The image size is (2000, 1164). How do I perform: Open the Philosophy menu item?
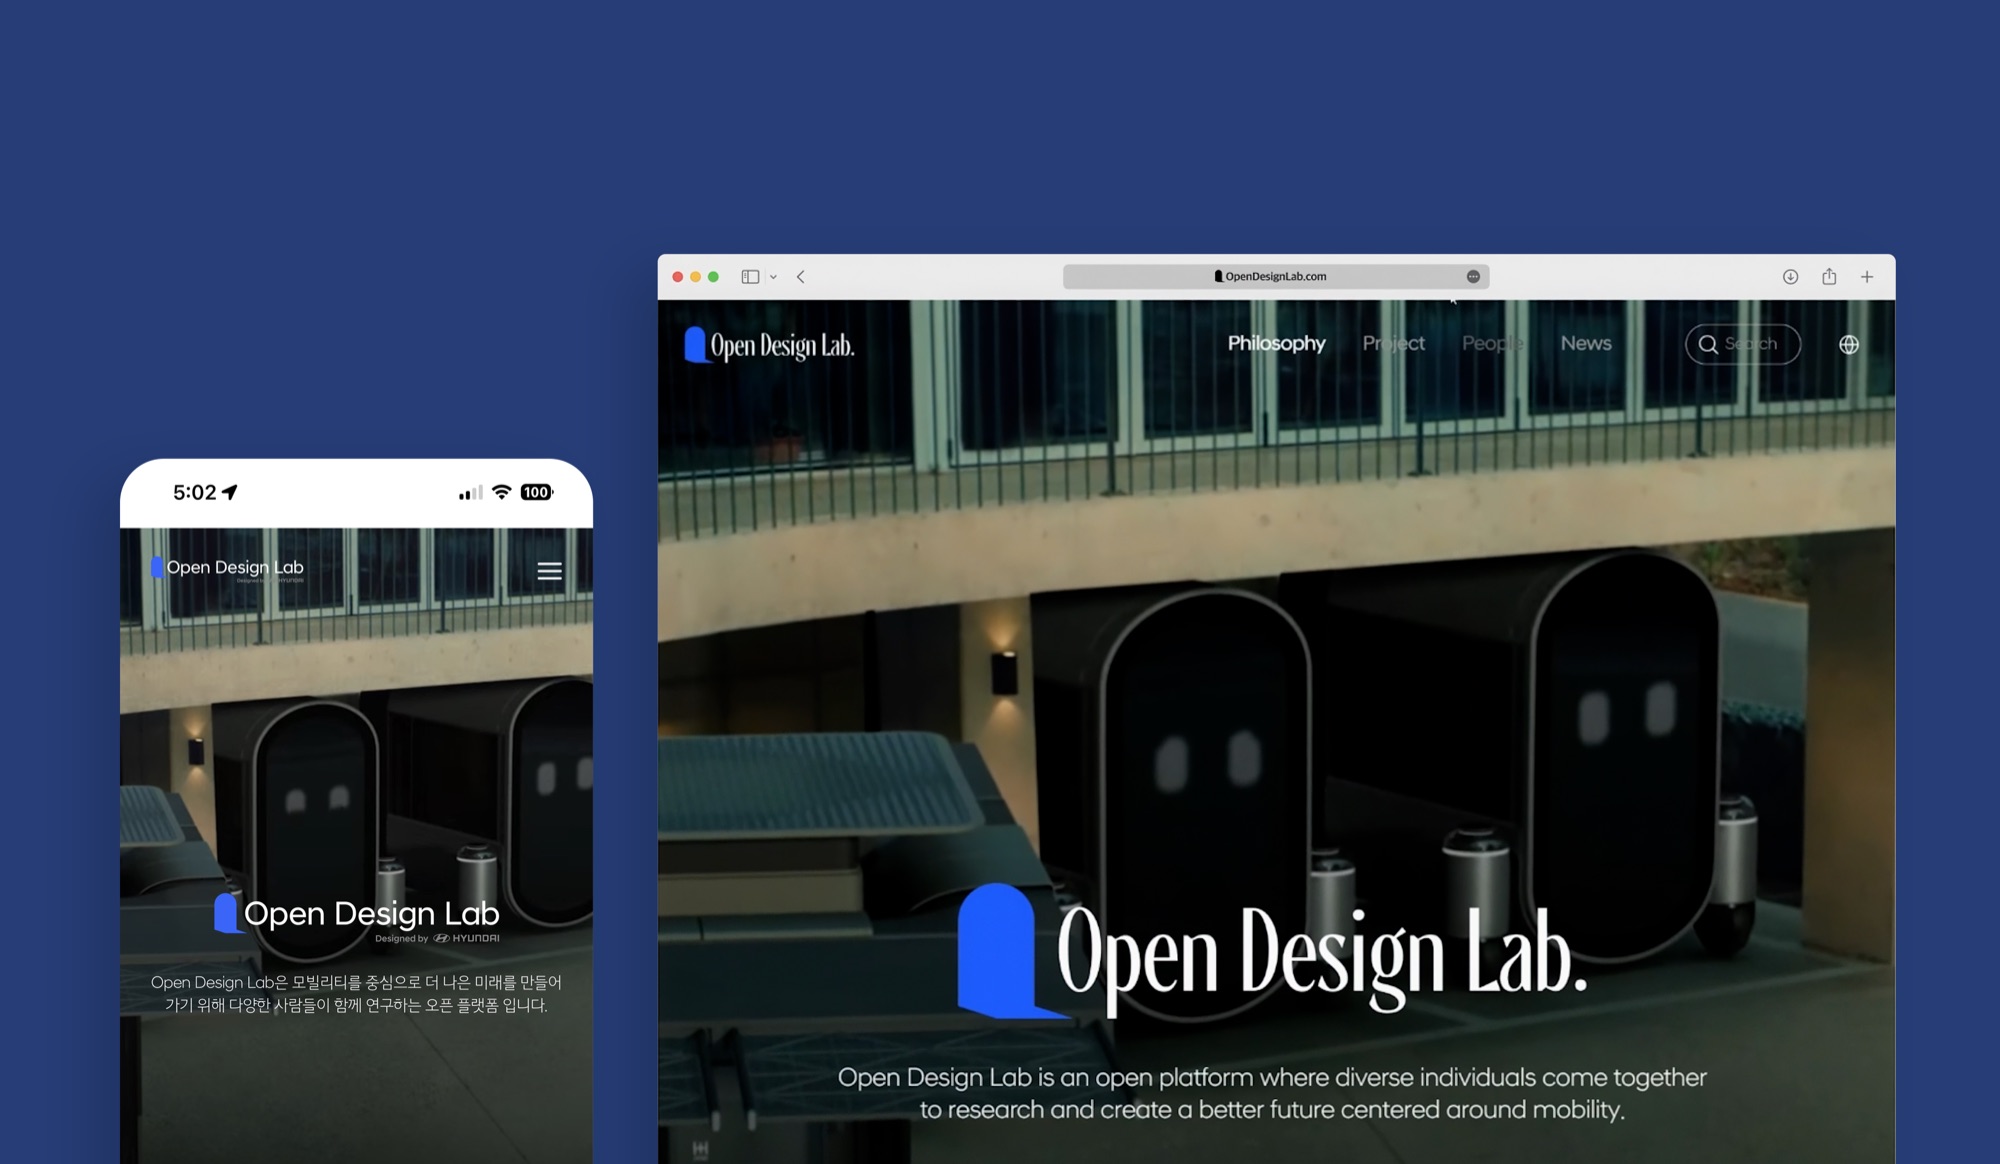point(1276,343)
